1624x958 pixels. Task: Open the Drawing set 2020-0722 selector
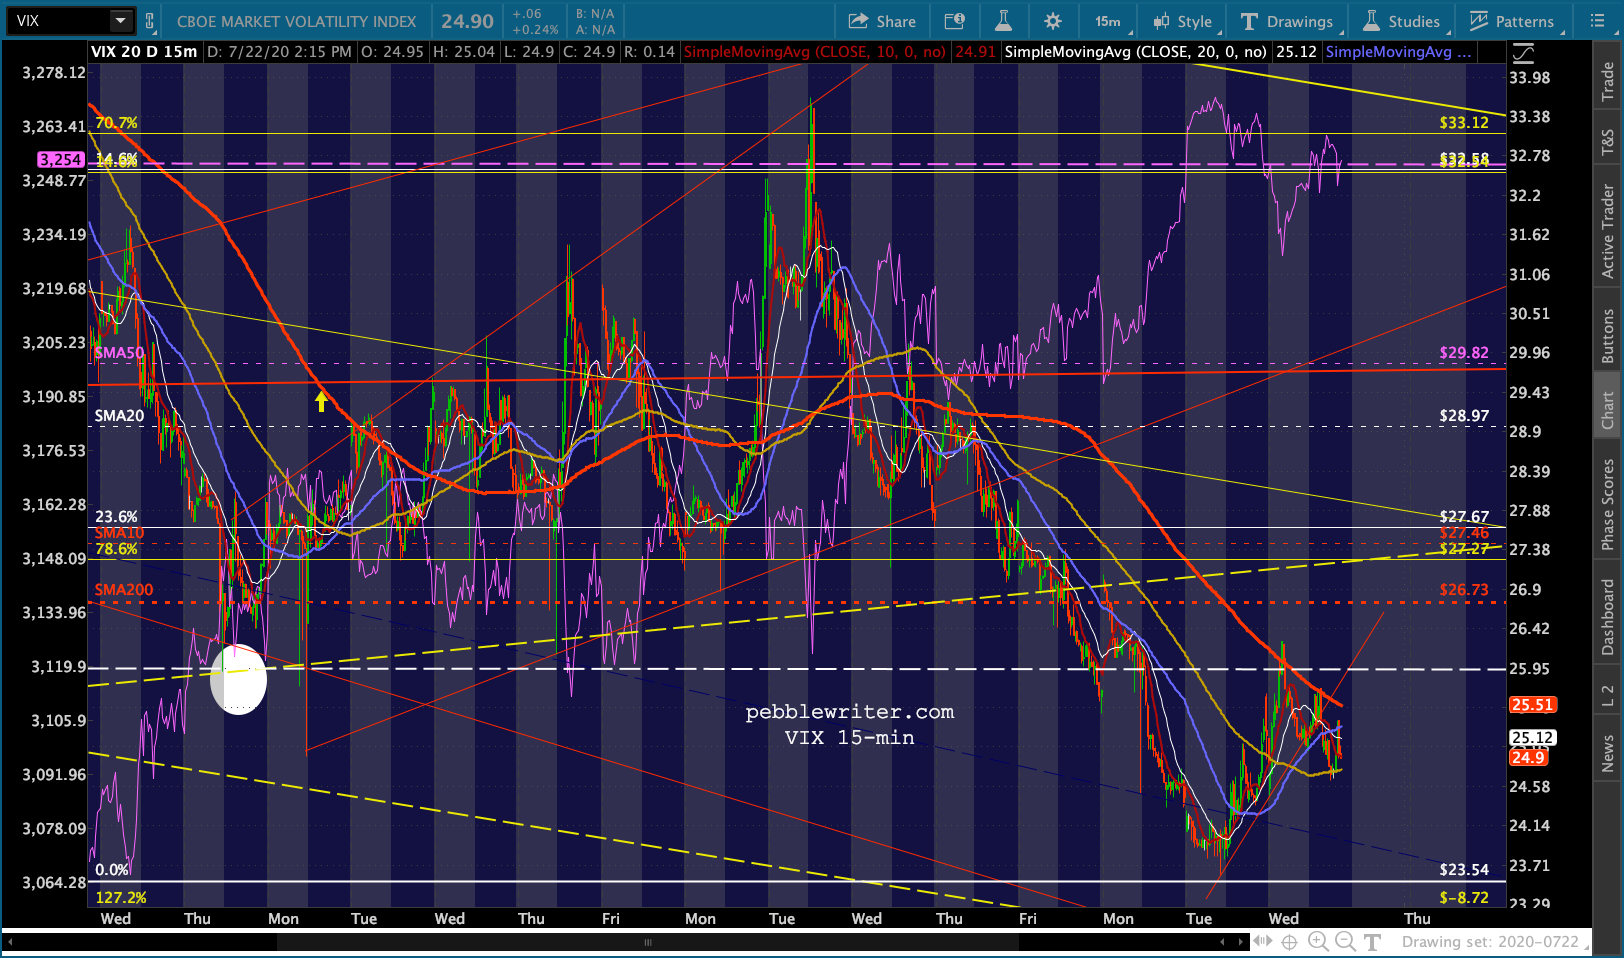[x=1490, y=941]
